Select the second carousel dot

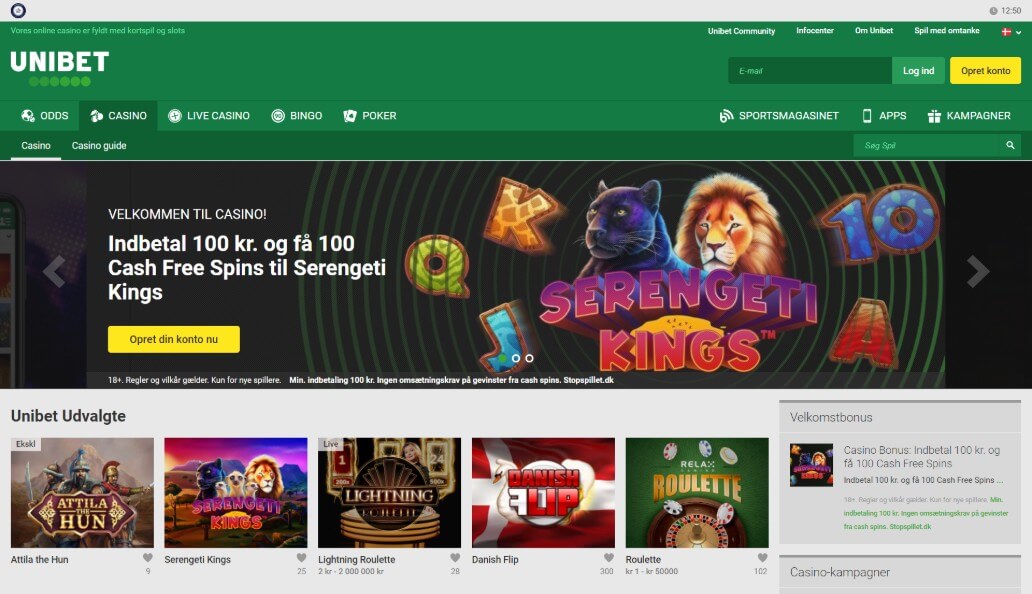(x=516, y=359)
